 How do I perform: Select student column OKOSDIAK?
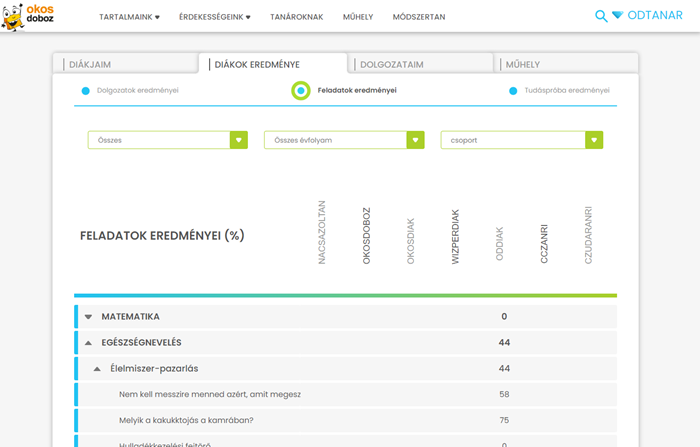[411, 241]
